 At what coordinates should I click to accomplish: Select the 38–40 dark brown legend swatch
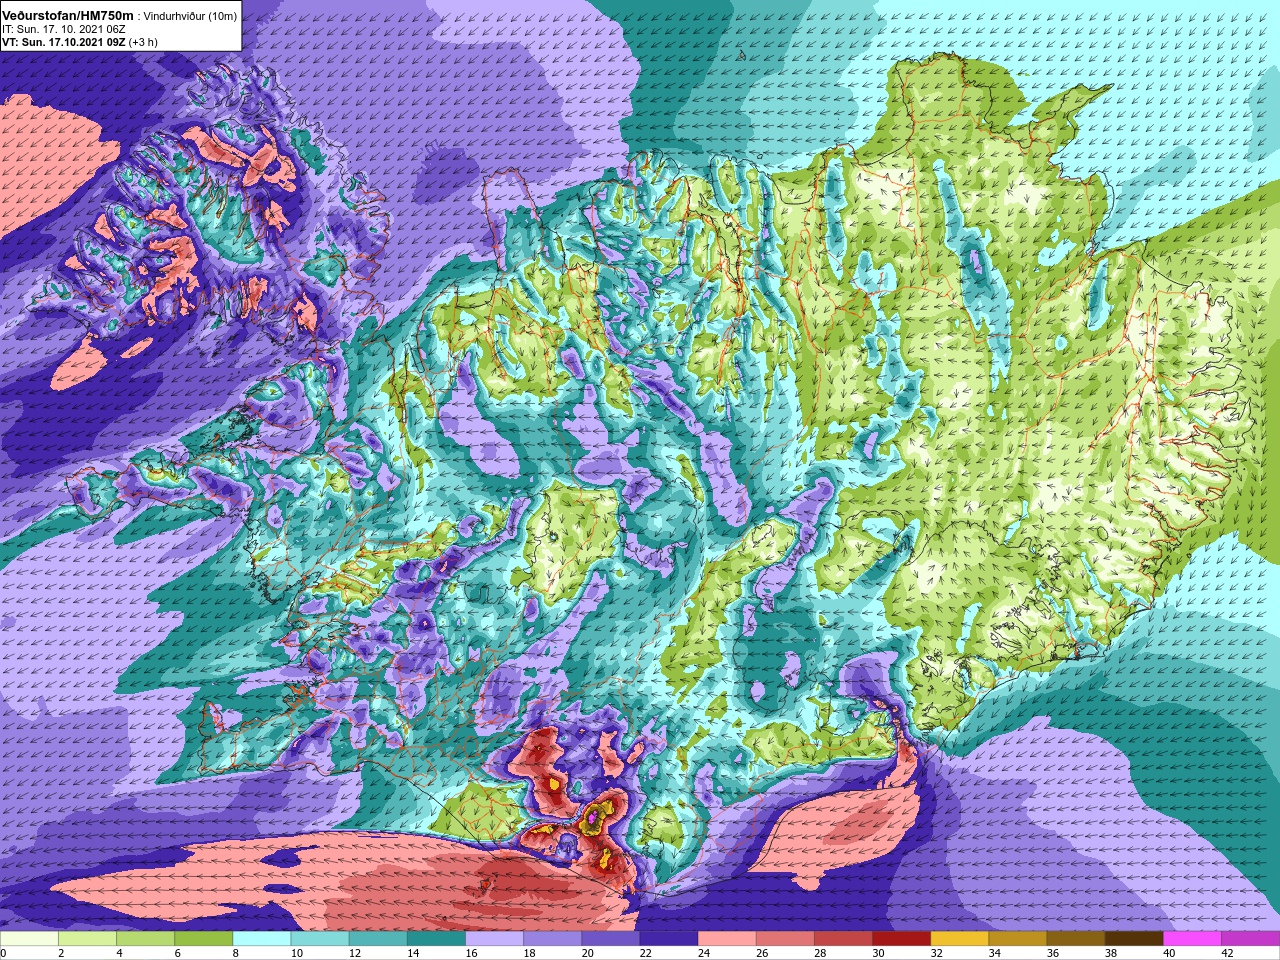pyautogui.click(x=1134, y=939)
